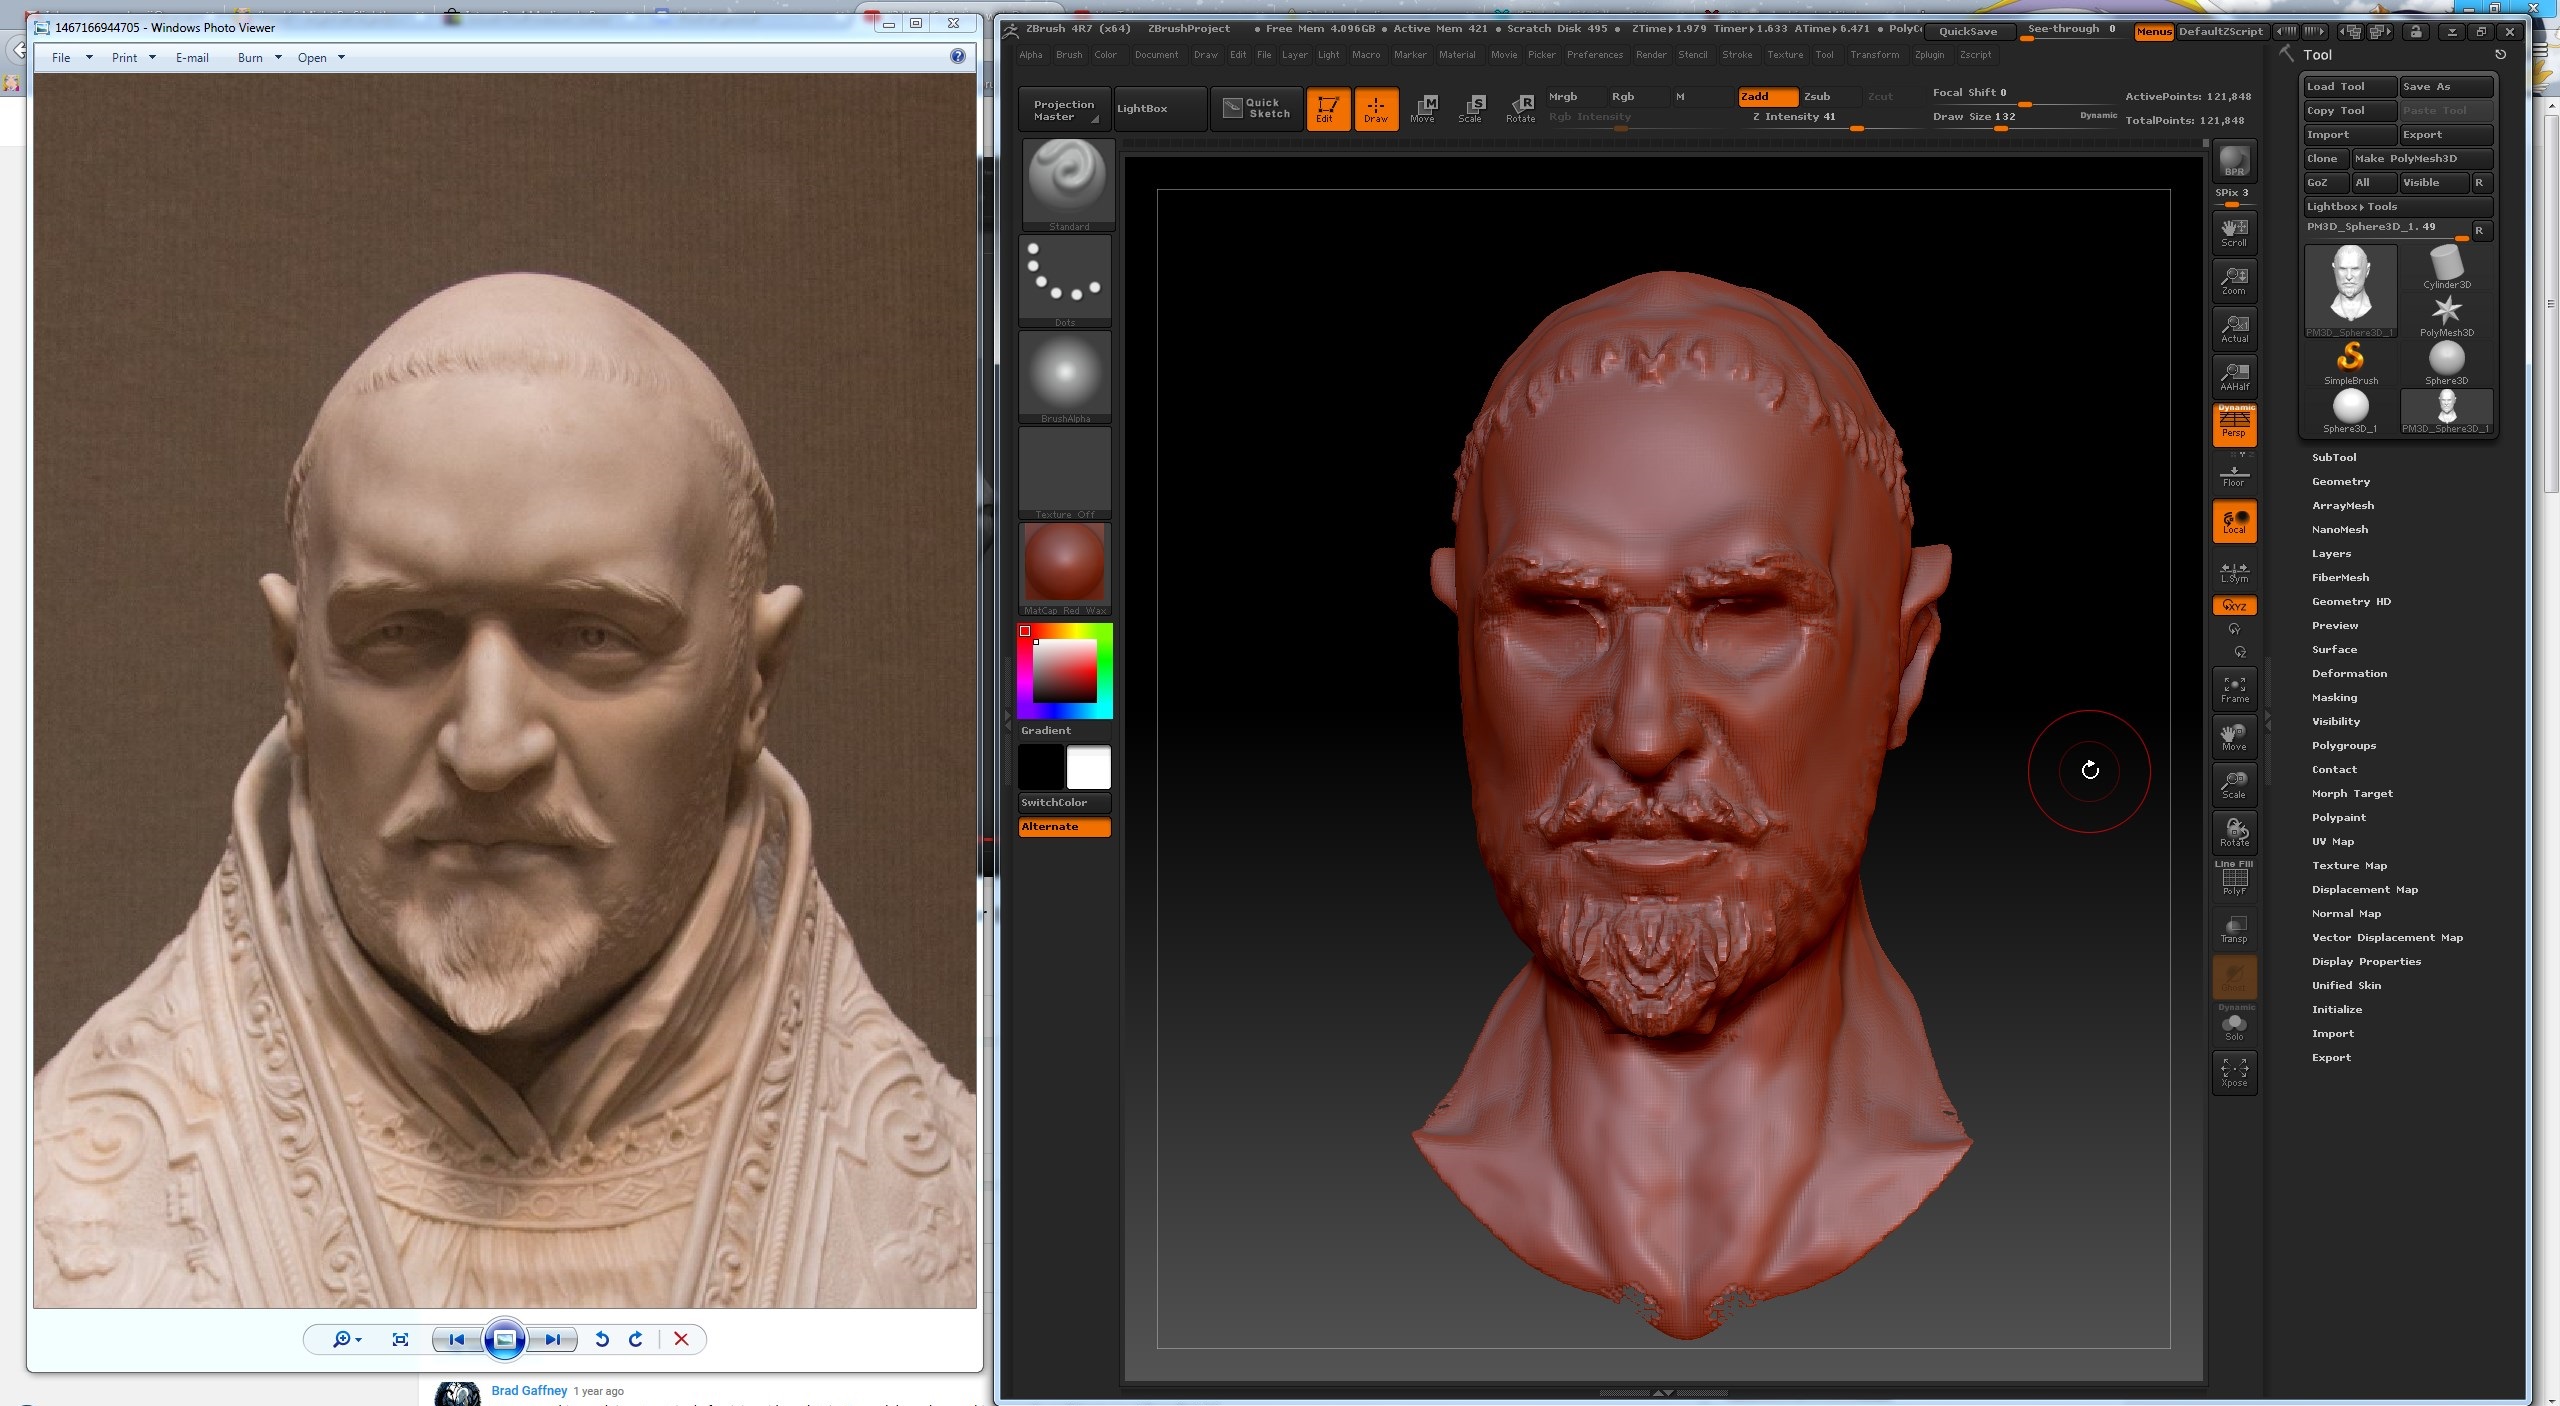Click the white secondary color swatch

[1088, 768]
